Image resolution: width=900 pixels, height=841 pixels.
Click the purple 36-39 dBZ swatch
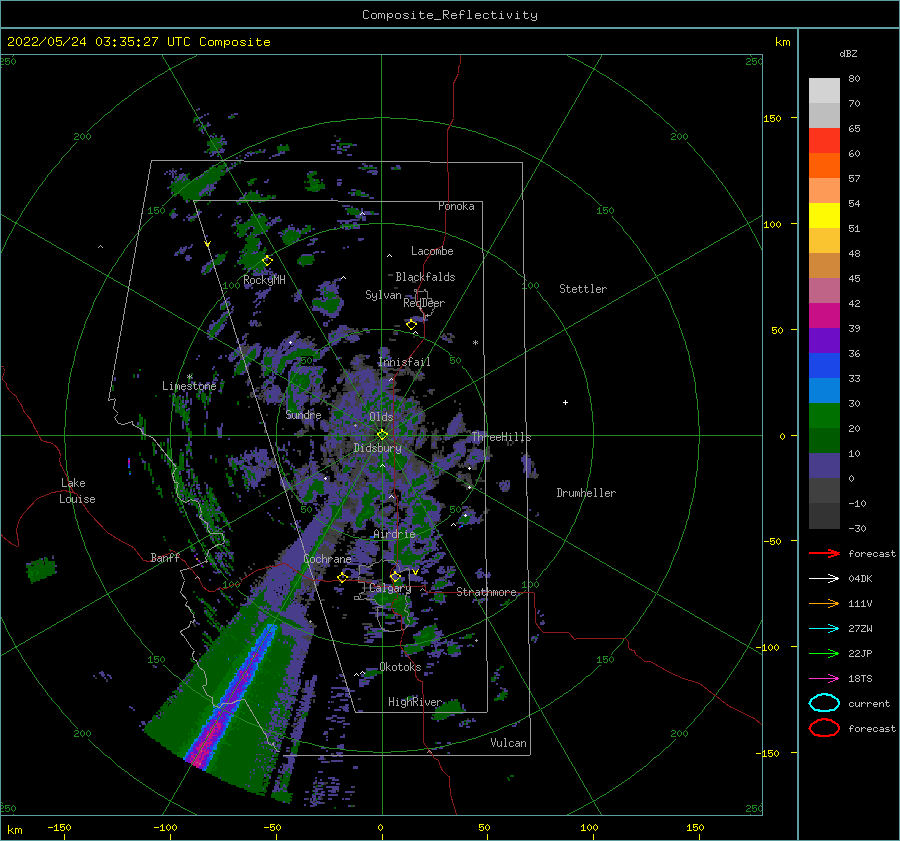tap(824, 340)
